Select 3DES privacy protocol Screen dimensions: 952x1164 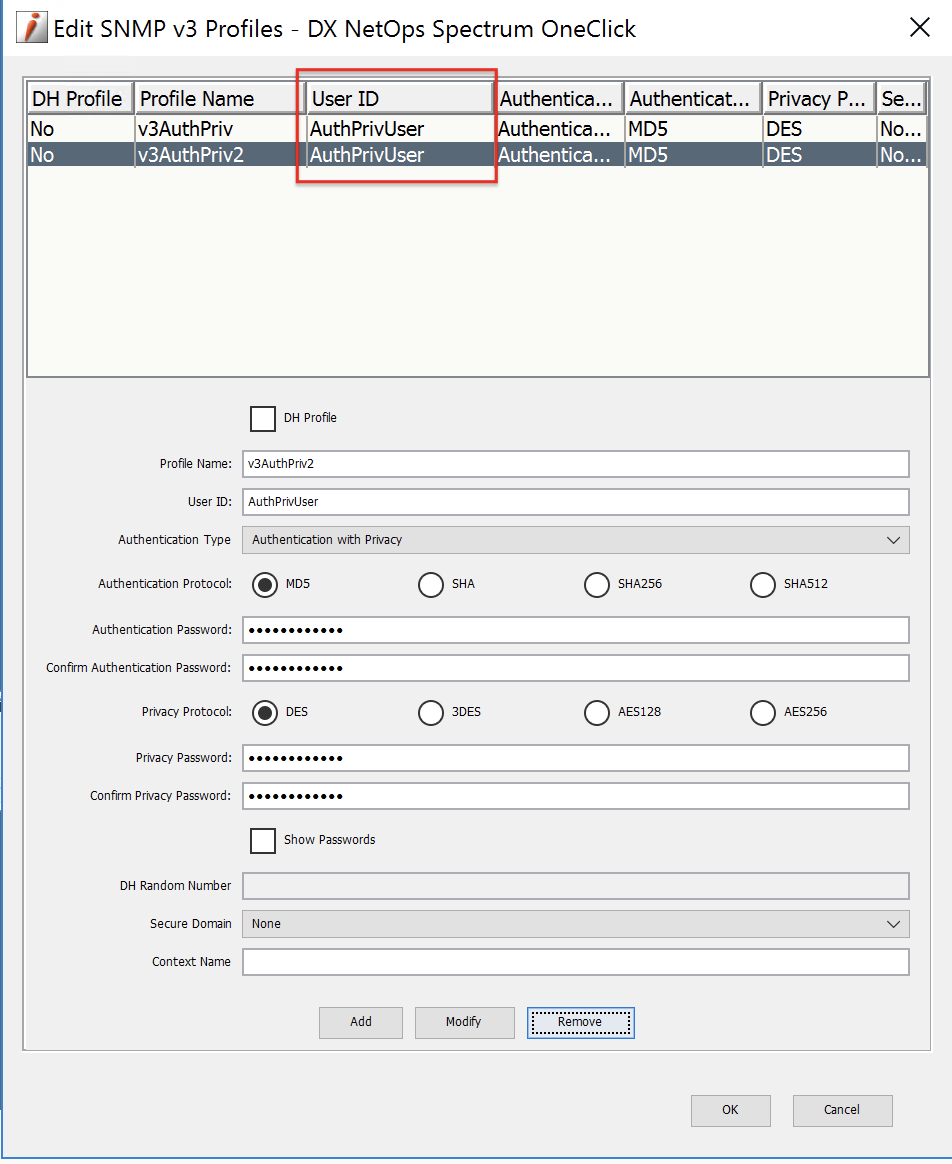[x=431, y=712]
